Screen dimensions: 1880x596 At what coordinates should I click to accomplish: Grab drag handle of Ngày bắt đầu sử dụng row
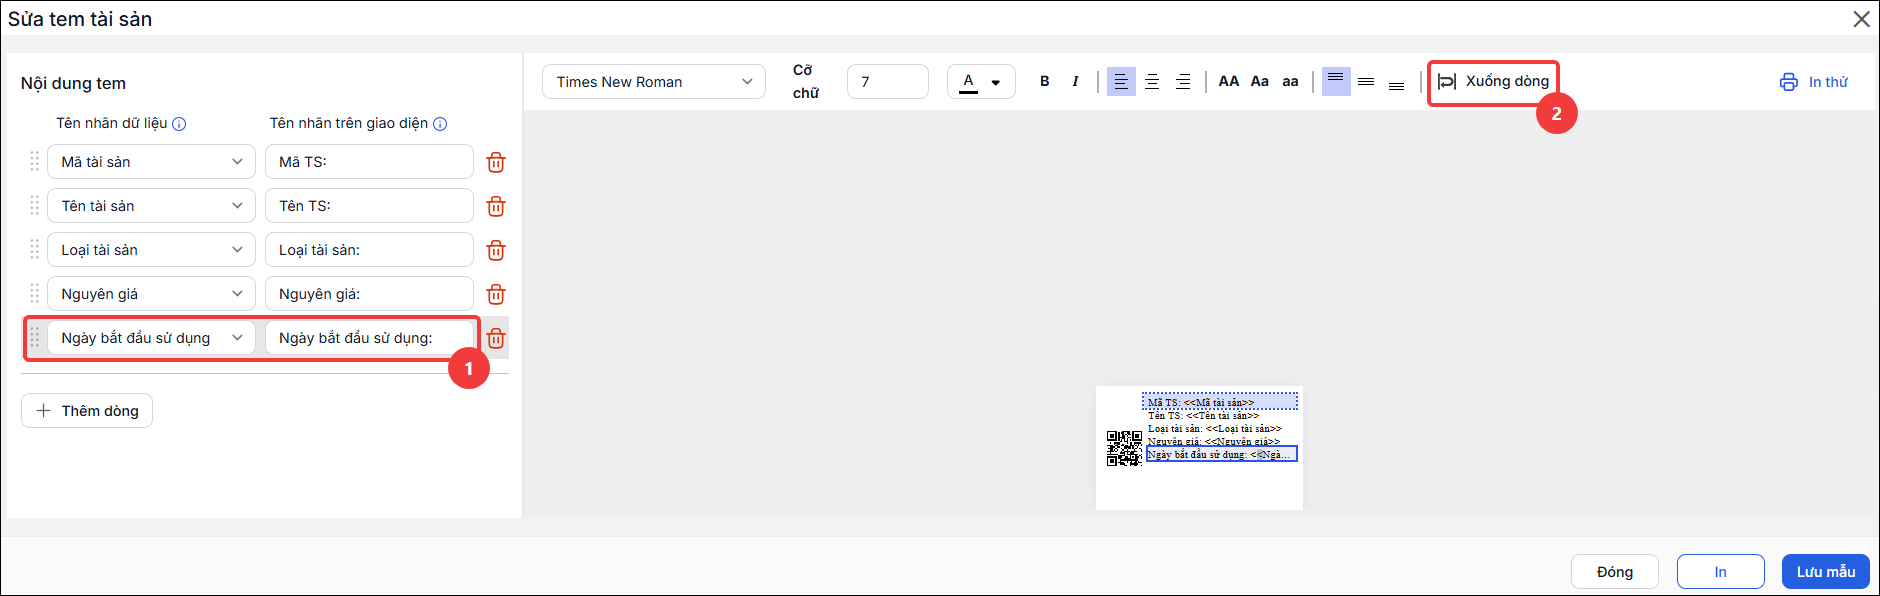[34, 337]
